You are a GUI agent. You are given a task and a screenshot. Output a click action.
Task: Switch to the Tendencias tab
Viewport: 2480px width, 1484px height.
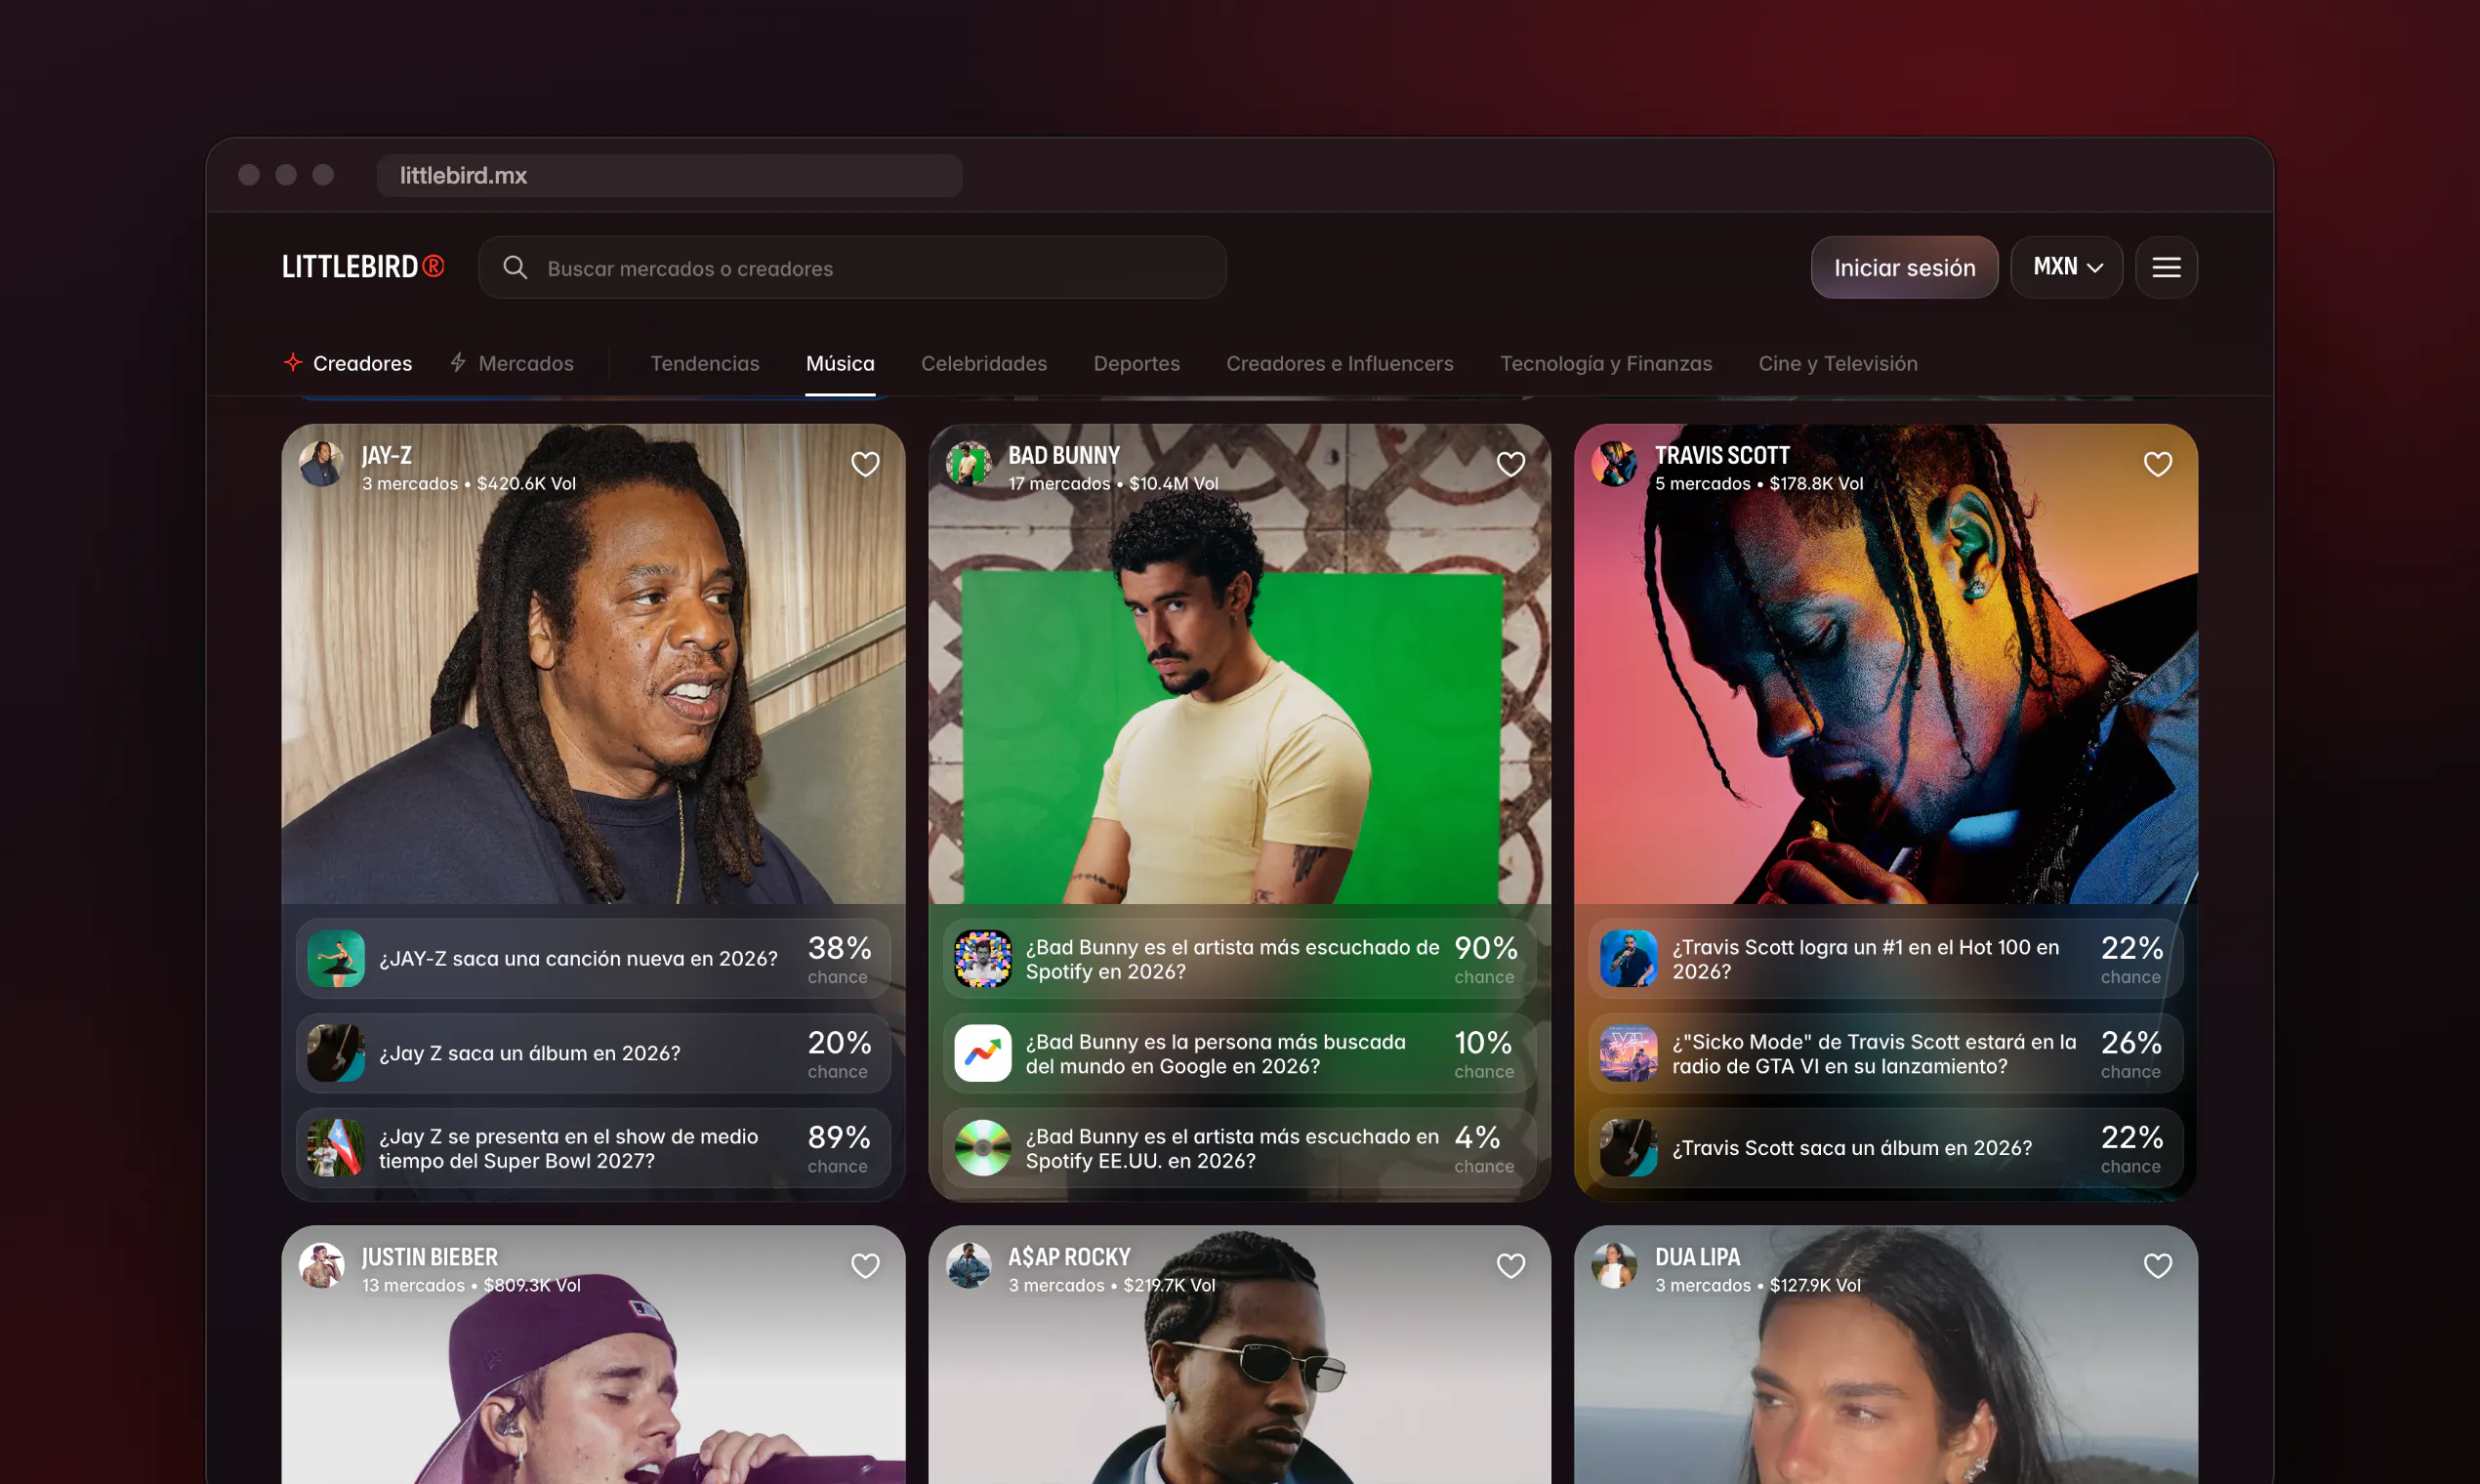pos(705,364)
